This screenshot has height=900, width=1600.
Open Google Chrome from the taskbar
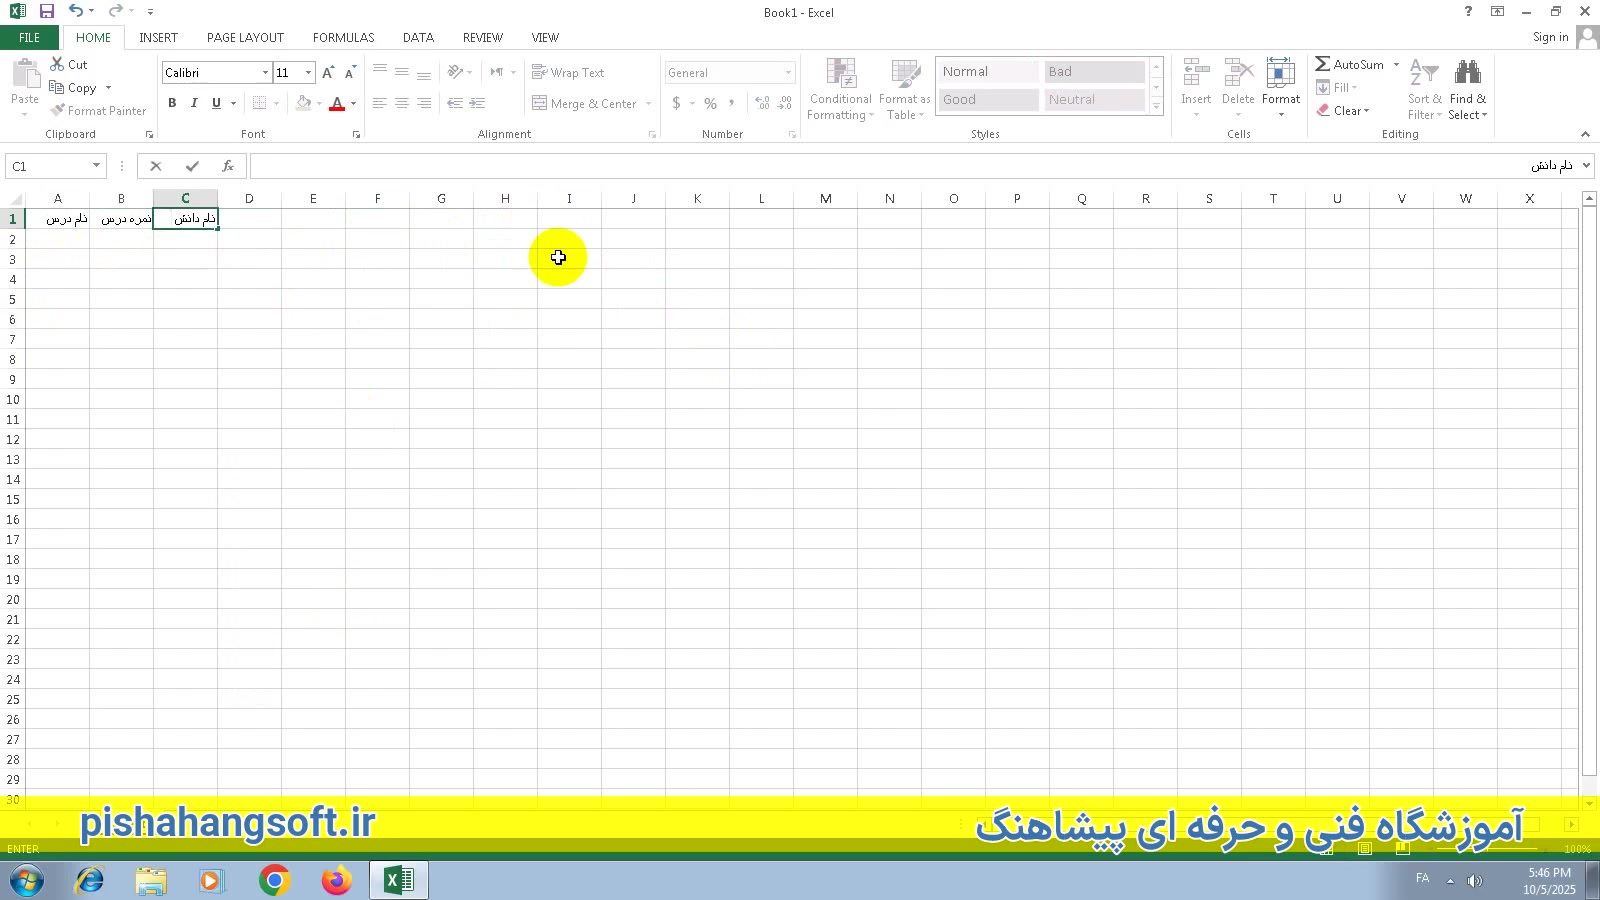274,880
